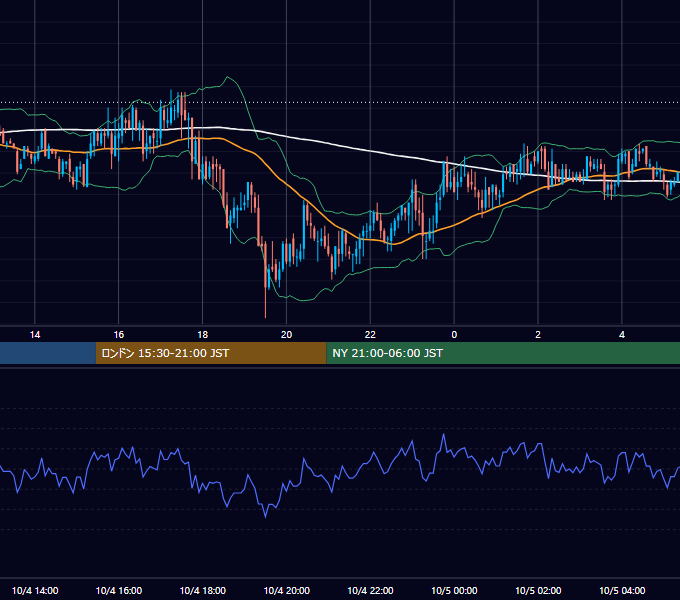Screen dimensions: 680x600
Task: Click the 16 hour label on the price chart axis
Action: tap(118, 335)
